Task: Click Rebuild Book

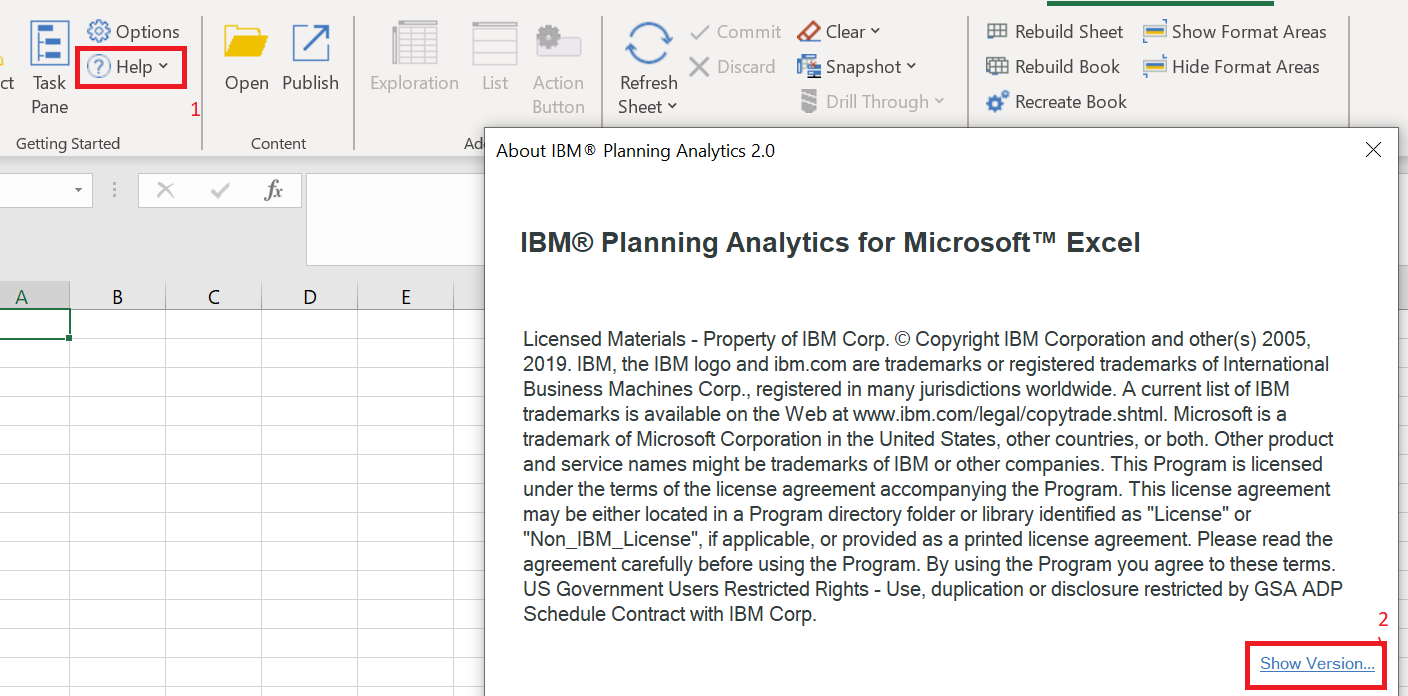Action: coord(1053,67)
